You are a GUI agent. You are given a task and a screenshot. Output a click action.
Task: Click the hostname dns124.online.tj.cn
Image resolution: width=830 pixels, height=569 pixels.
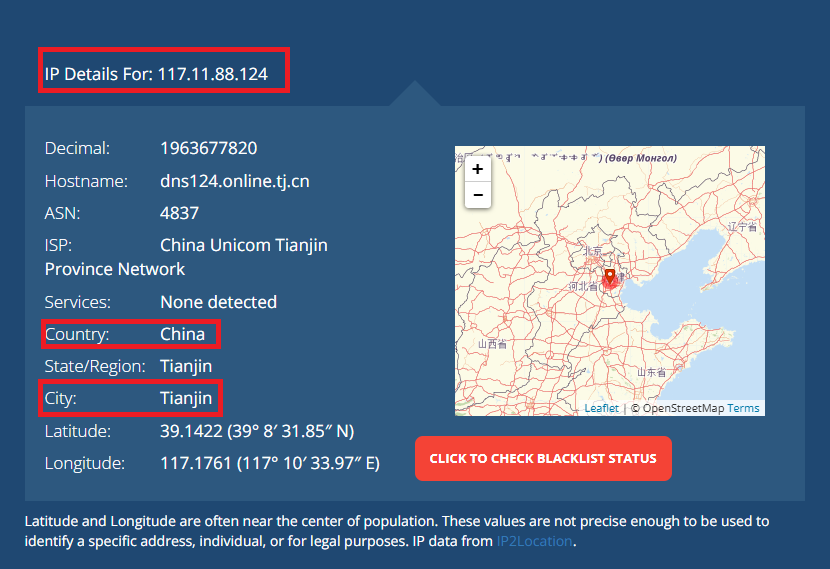(x=234, y=181)
